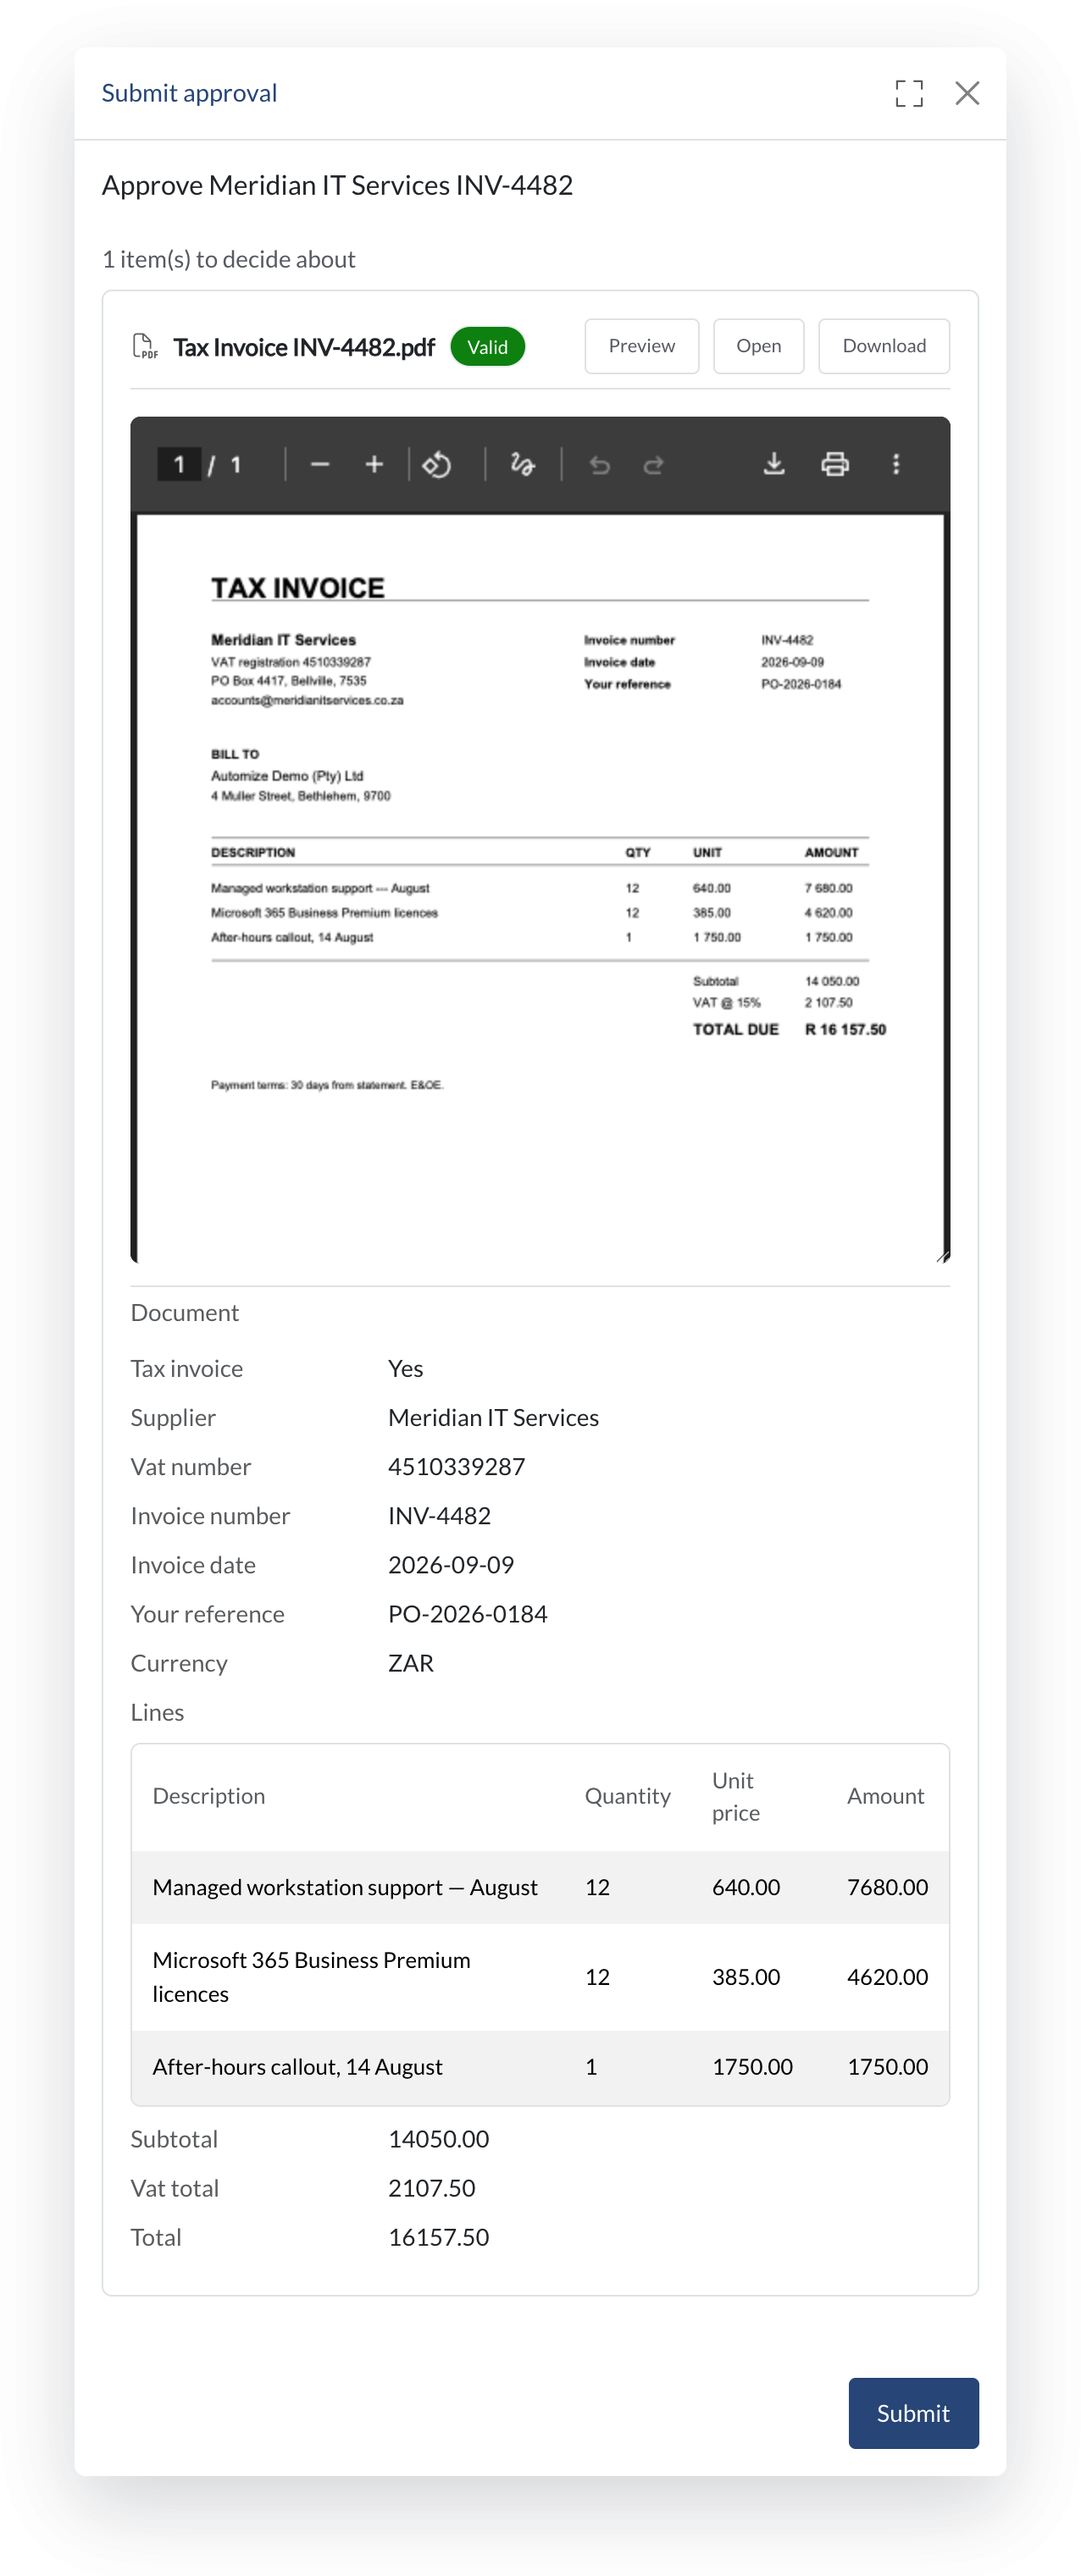Click the Invoice date value 2026-09-09

450,1564
